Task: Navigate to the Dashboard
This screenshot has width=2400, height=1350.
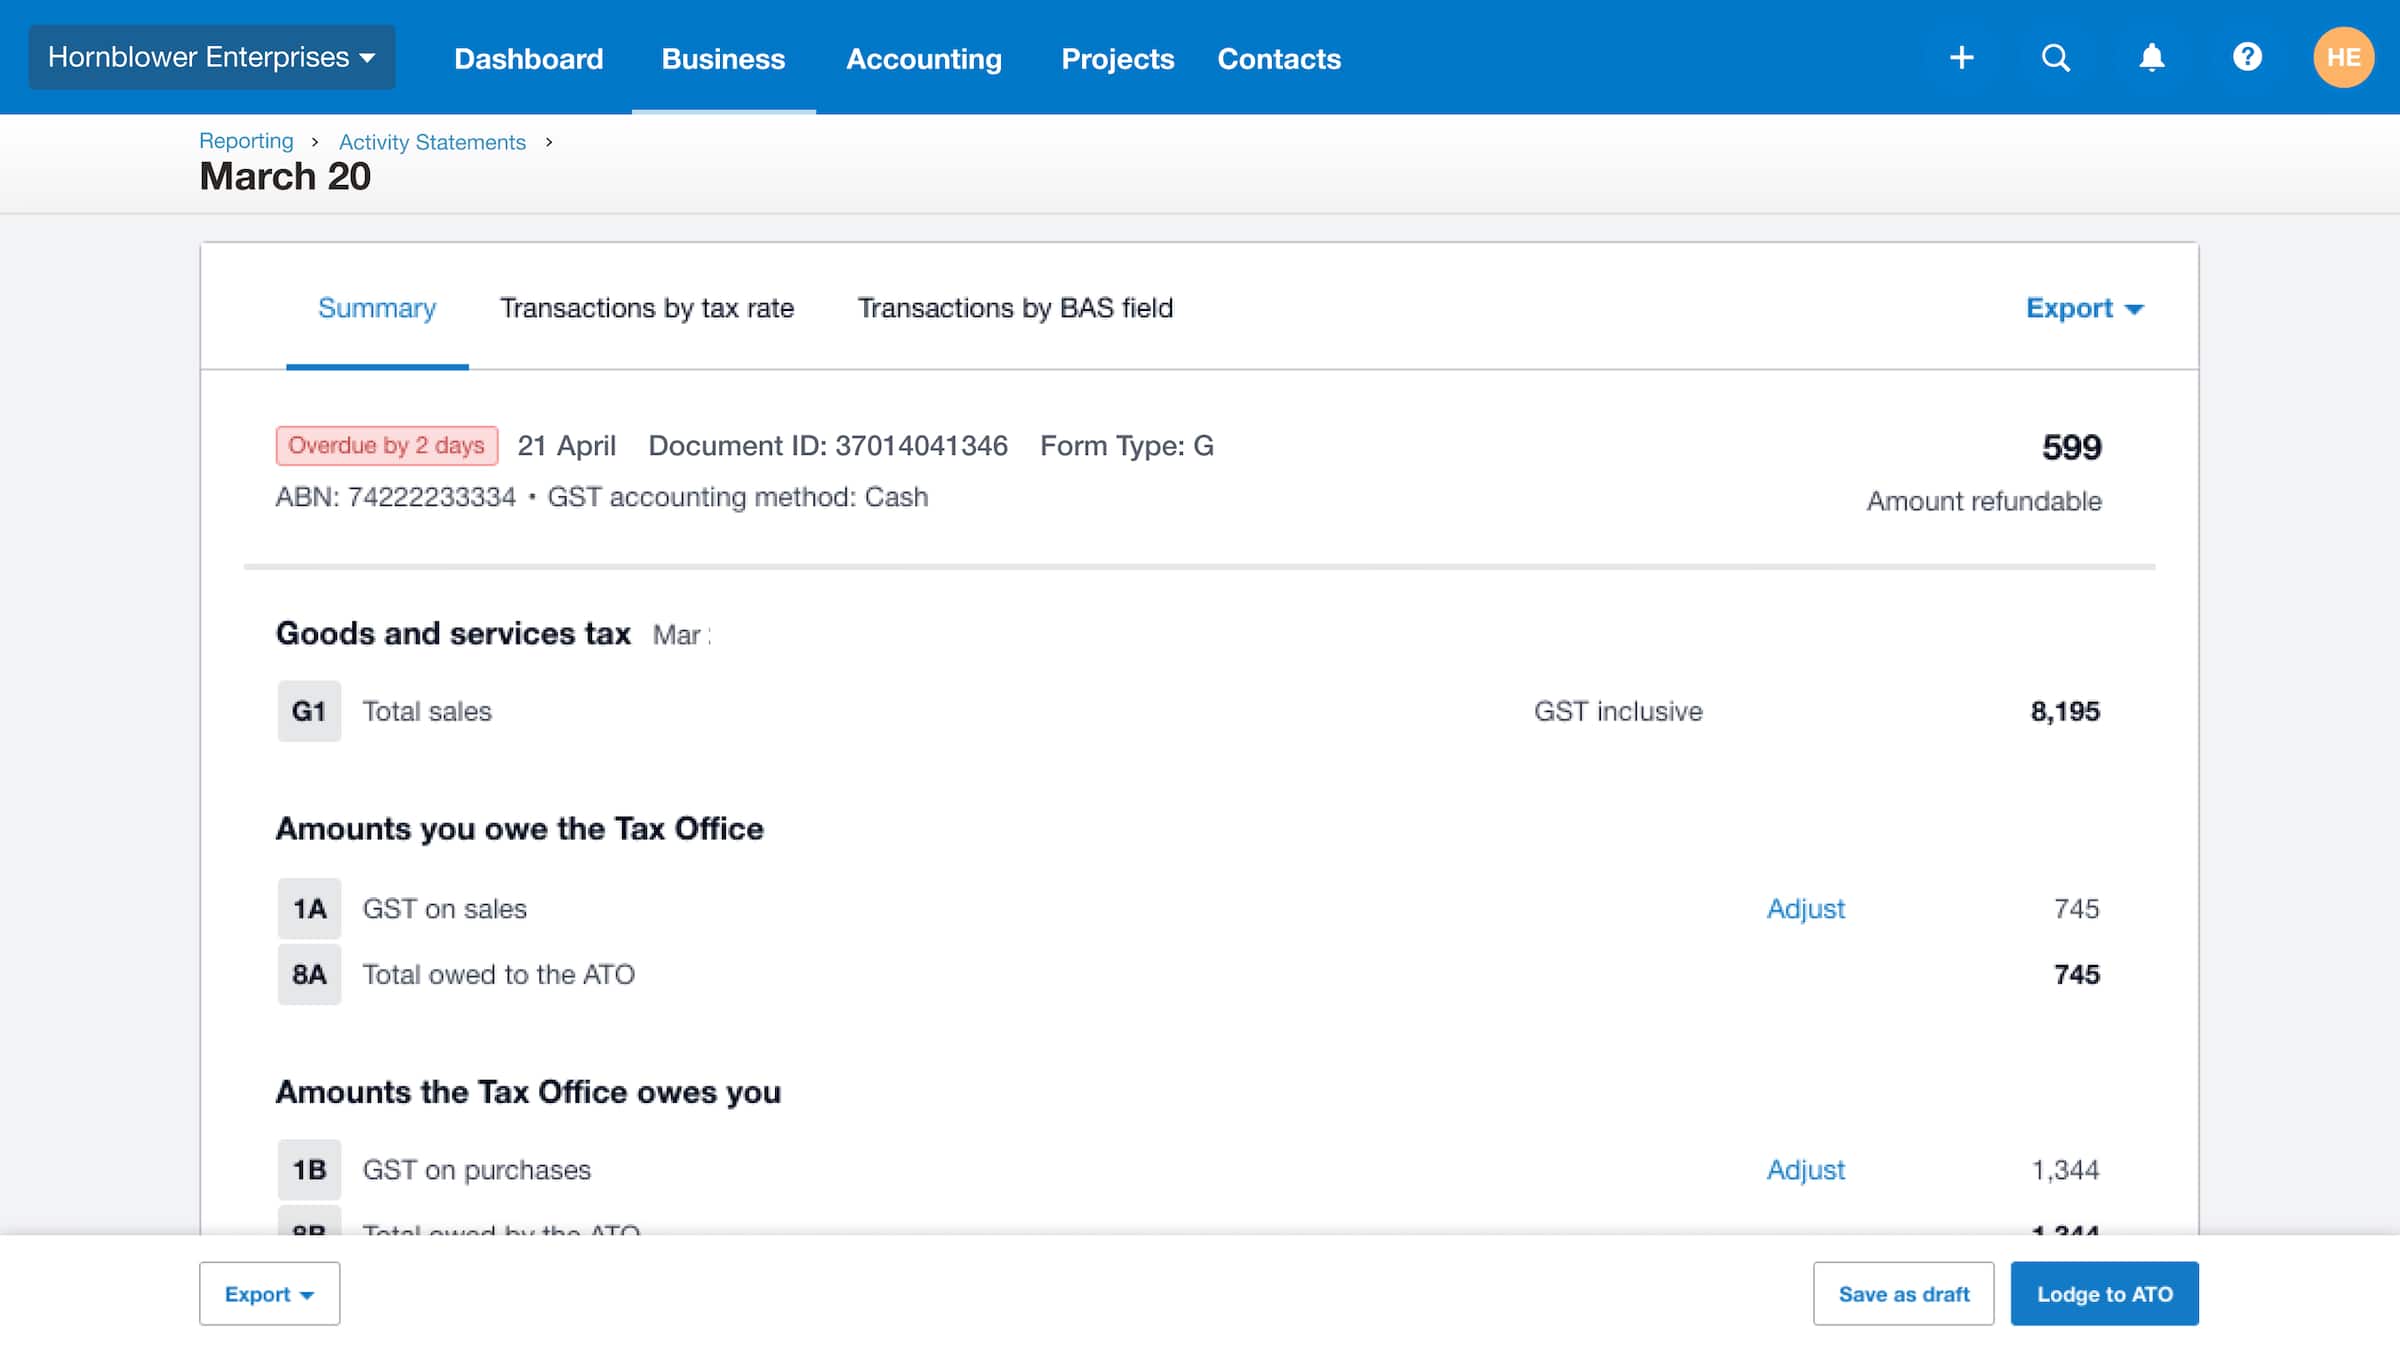Action: tap(529, 59)
